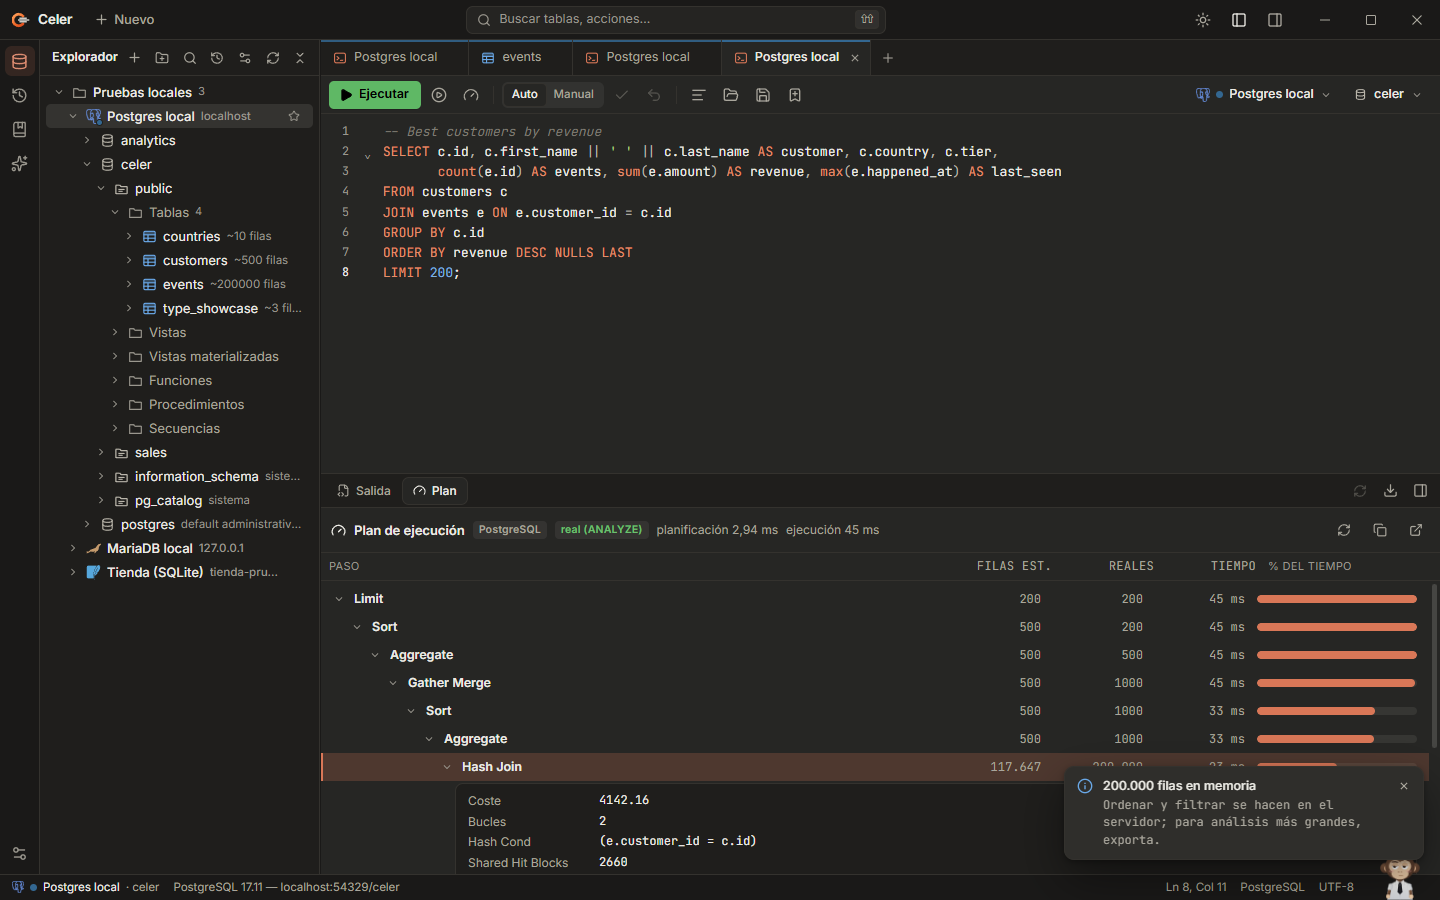Open the Salida output tab

[x=364, y=491]
